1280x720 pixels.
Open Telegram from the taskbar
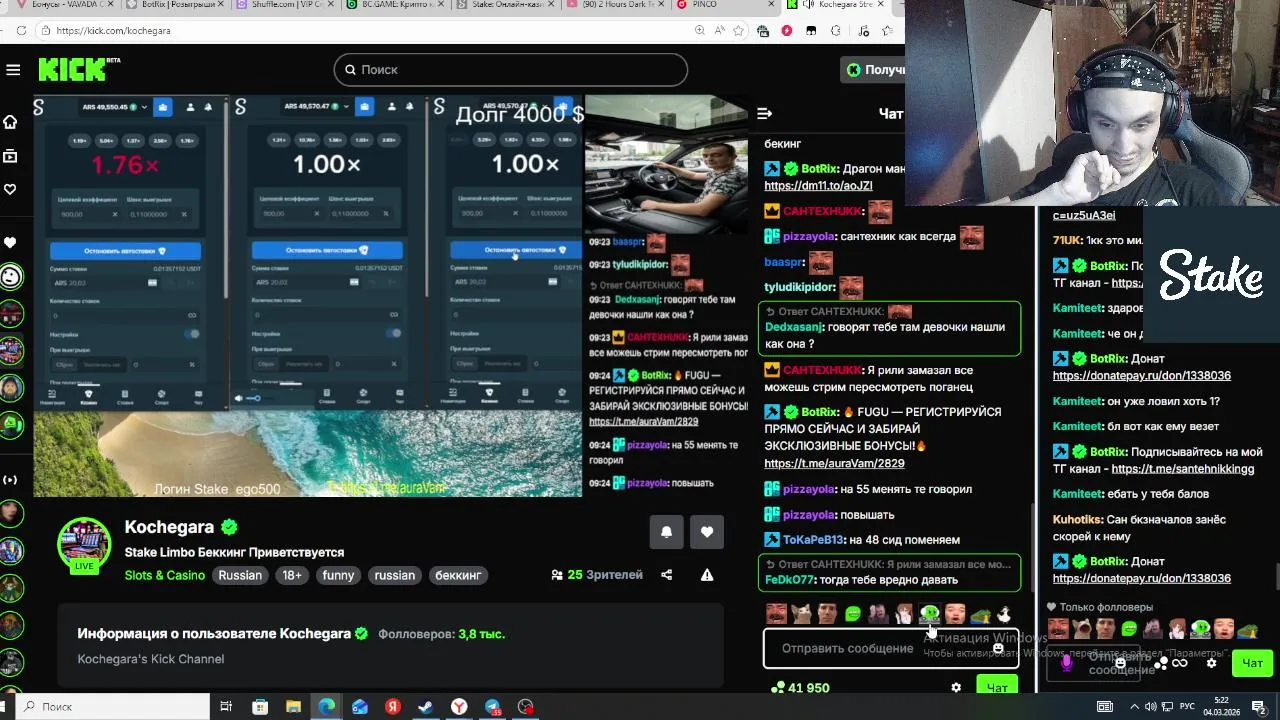(493, 707)
